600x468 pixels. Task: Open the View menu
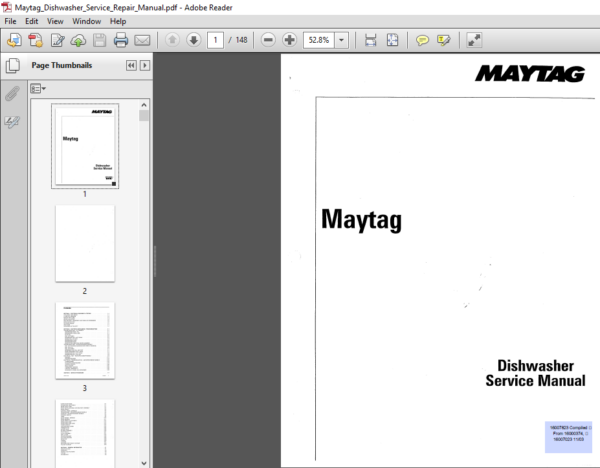[55, 21]
